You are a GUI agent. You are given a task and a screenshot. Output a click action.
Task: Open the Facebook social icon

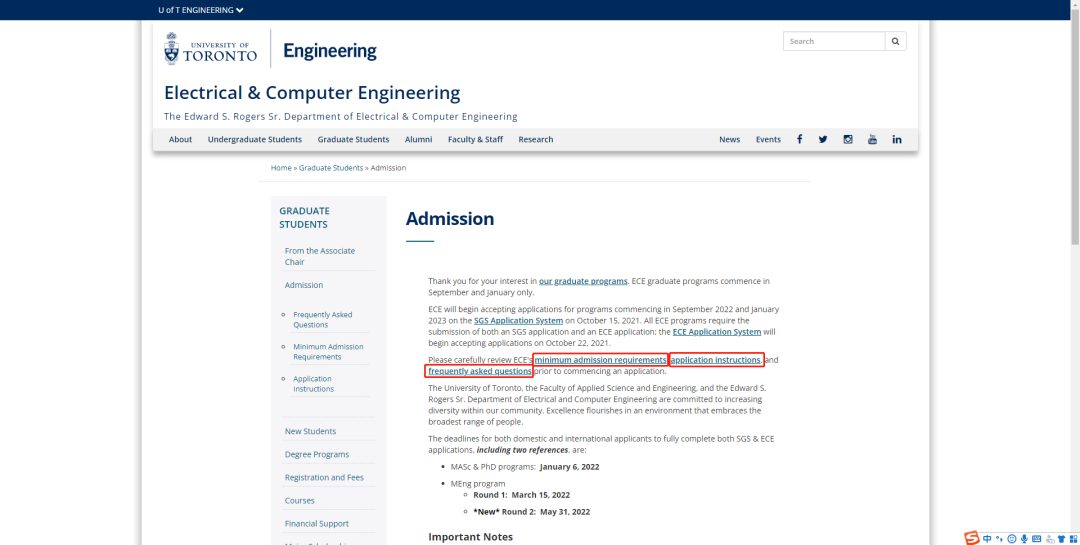pos(800,139)
